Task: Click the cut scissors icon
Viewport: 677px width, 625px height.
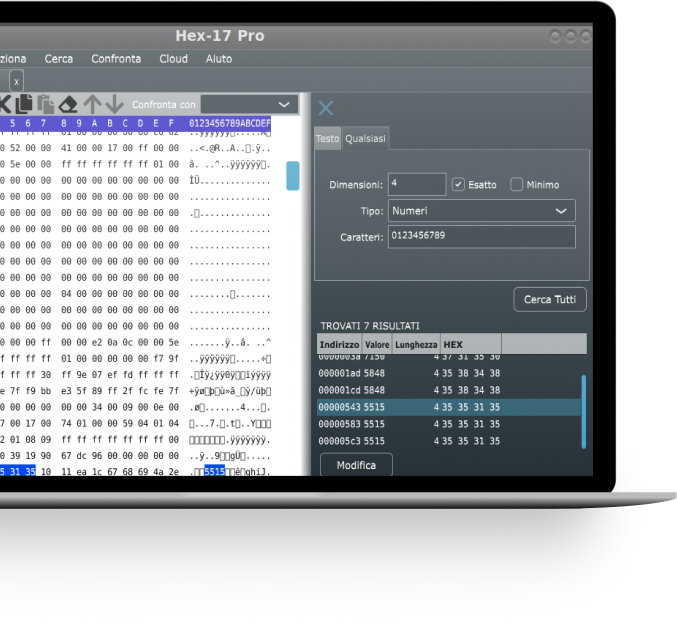Action: point(4,104)
